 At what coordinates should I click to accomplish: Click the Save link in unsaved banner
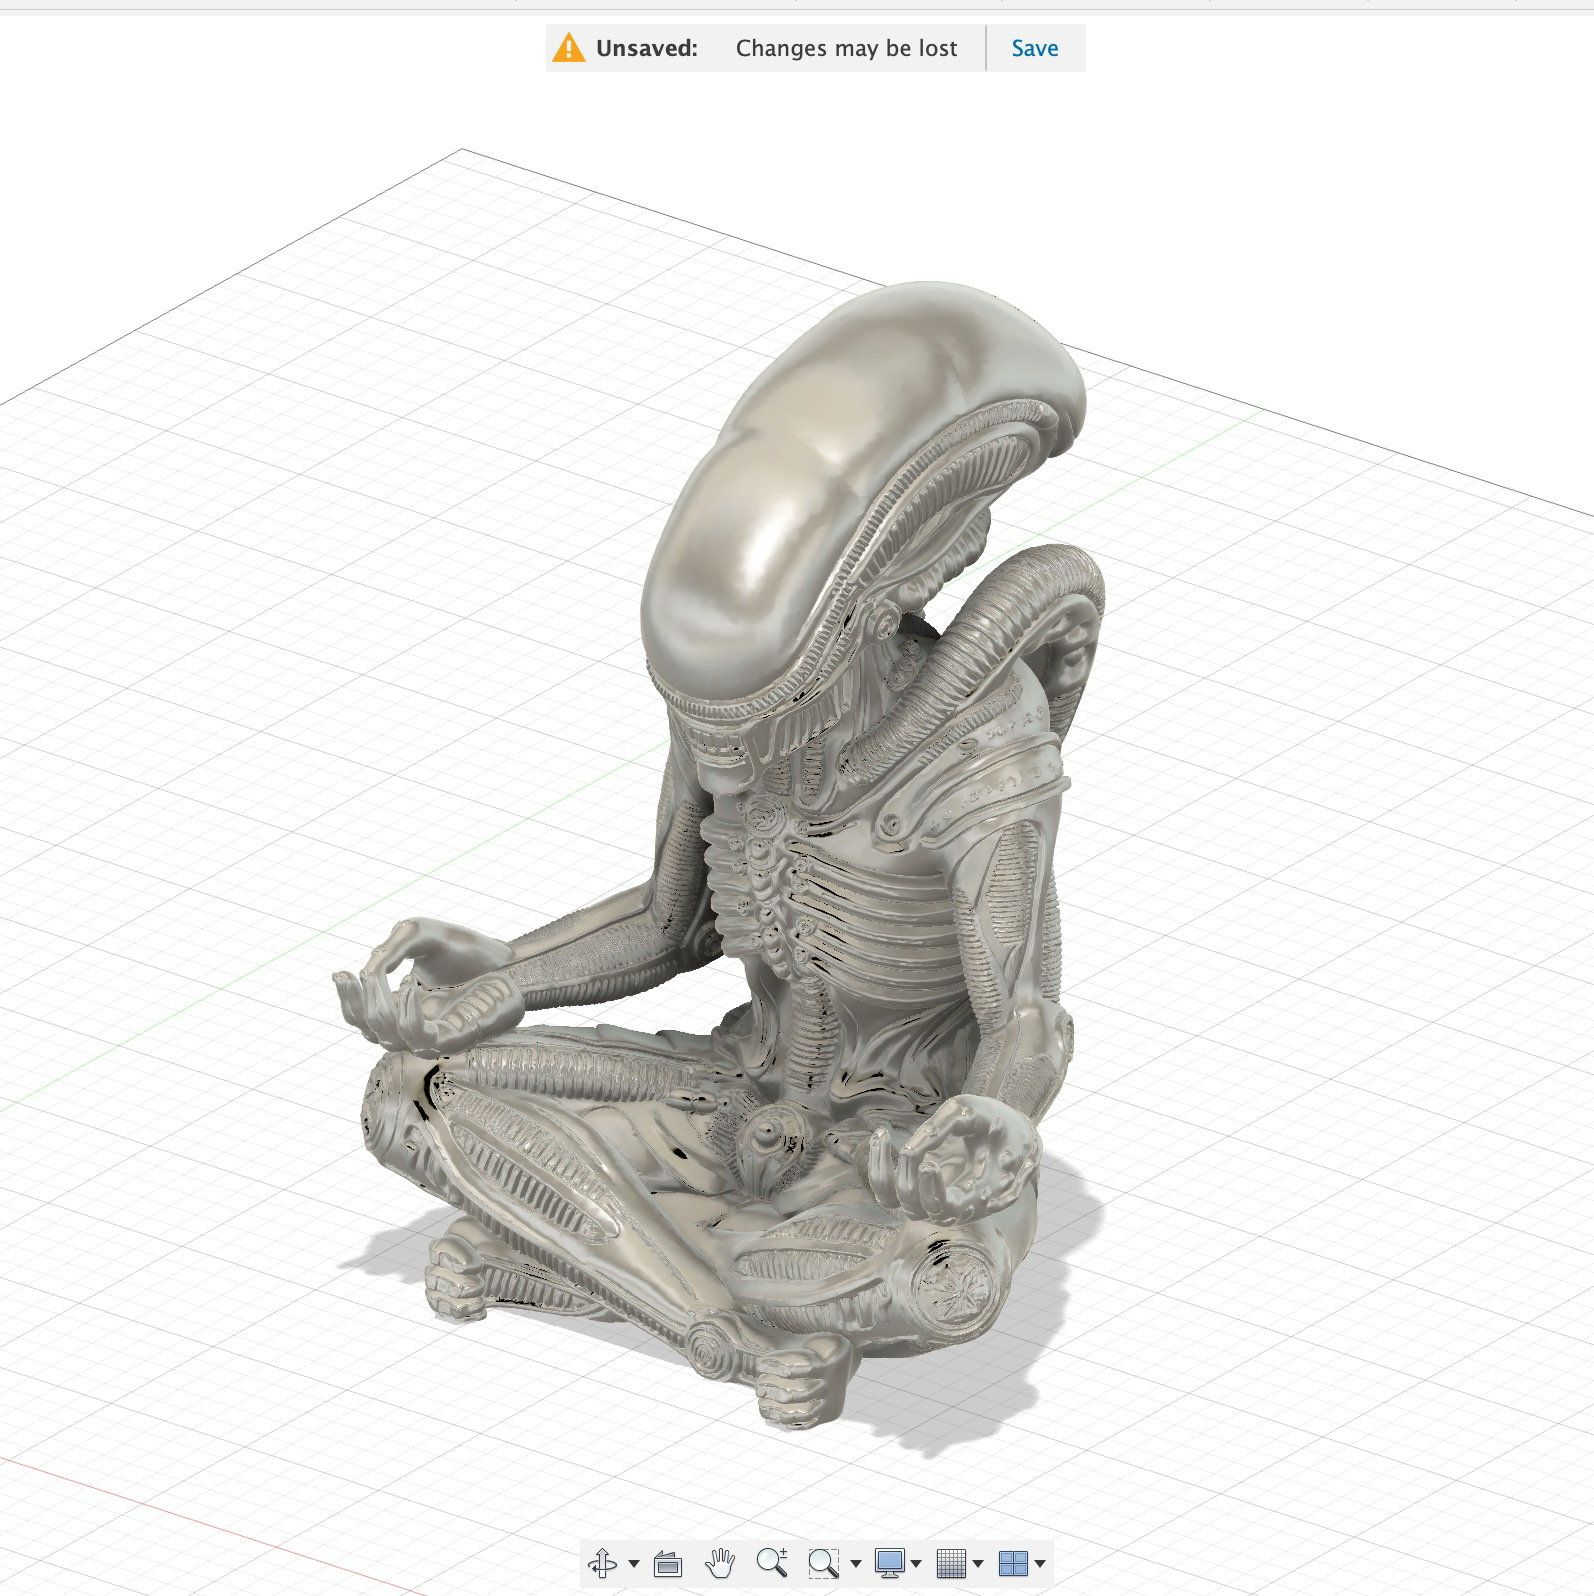click(x=1035, y=48)
